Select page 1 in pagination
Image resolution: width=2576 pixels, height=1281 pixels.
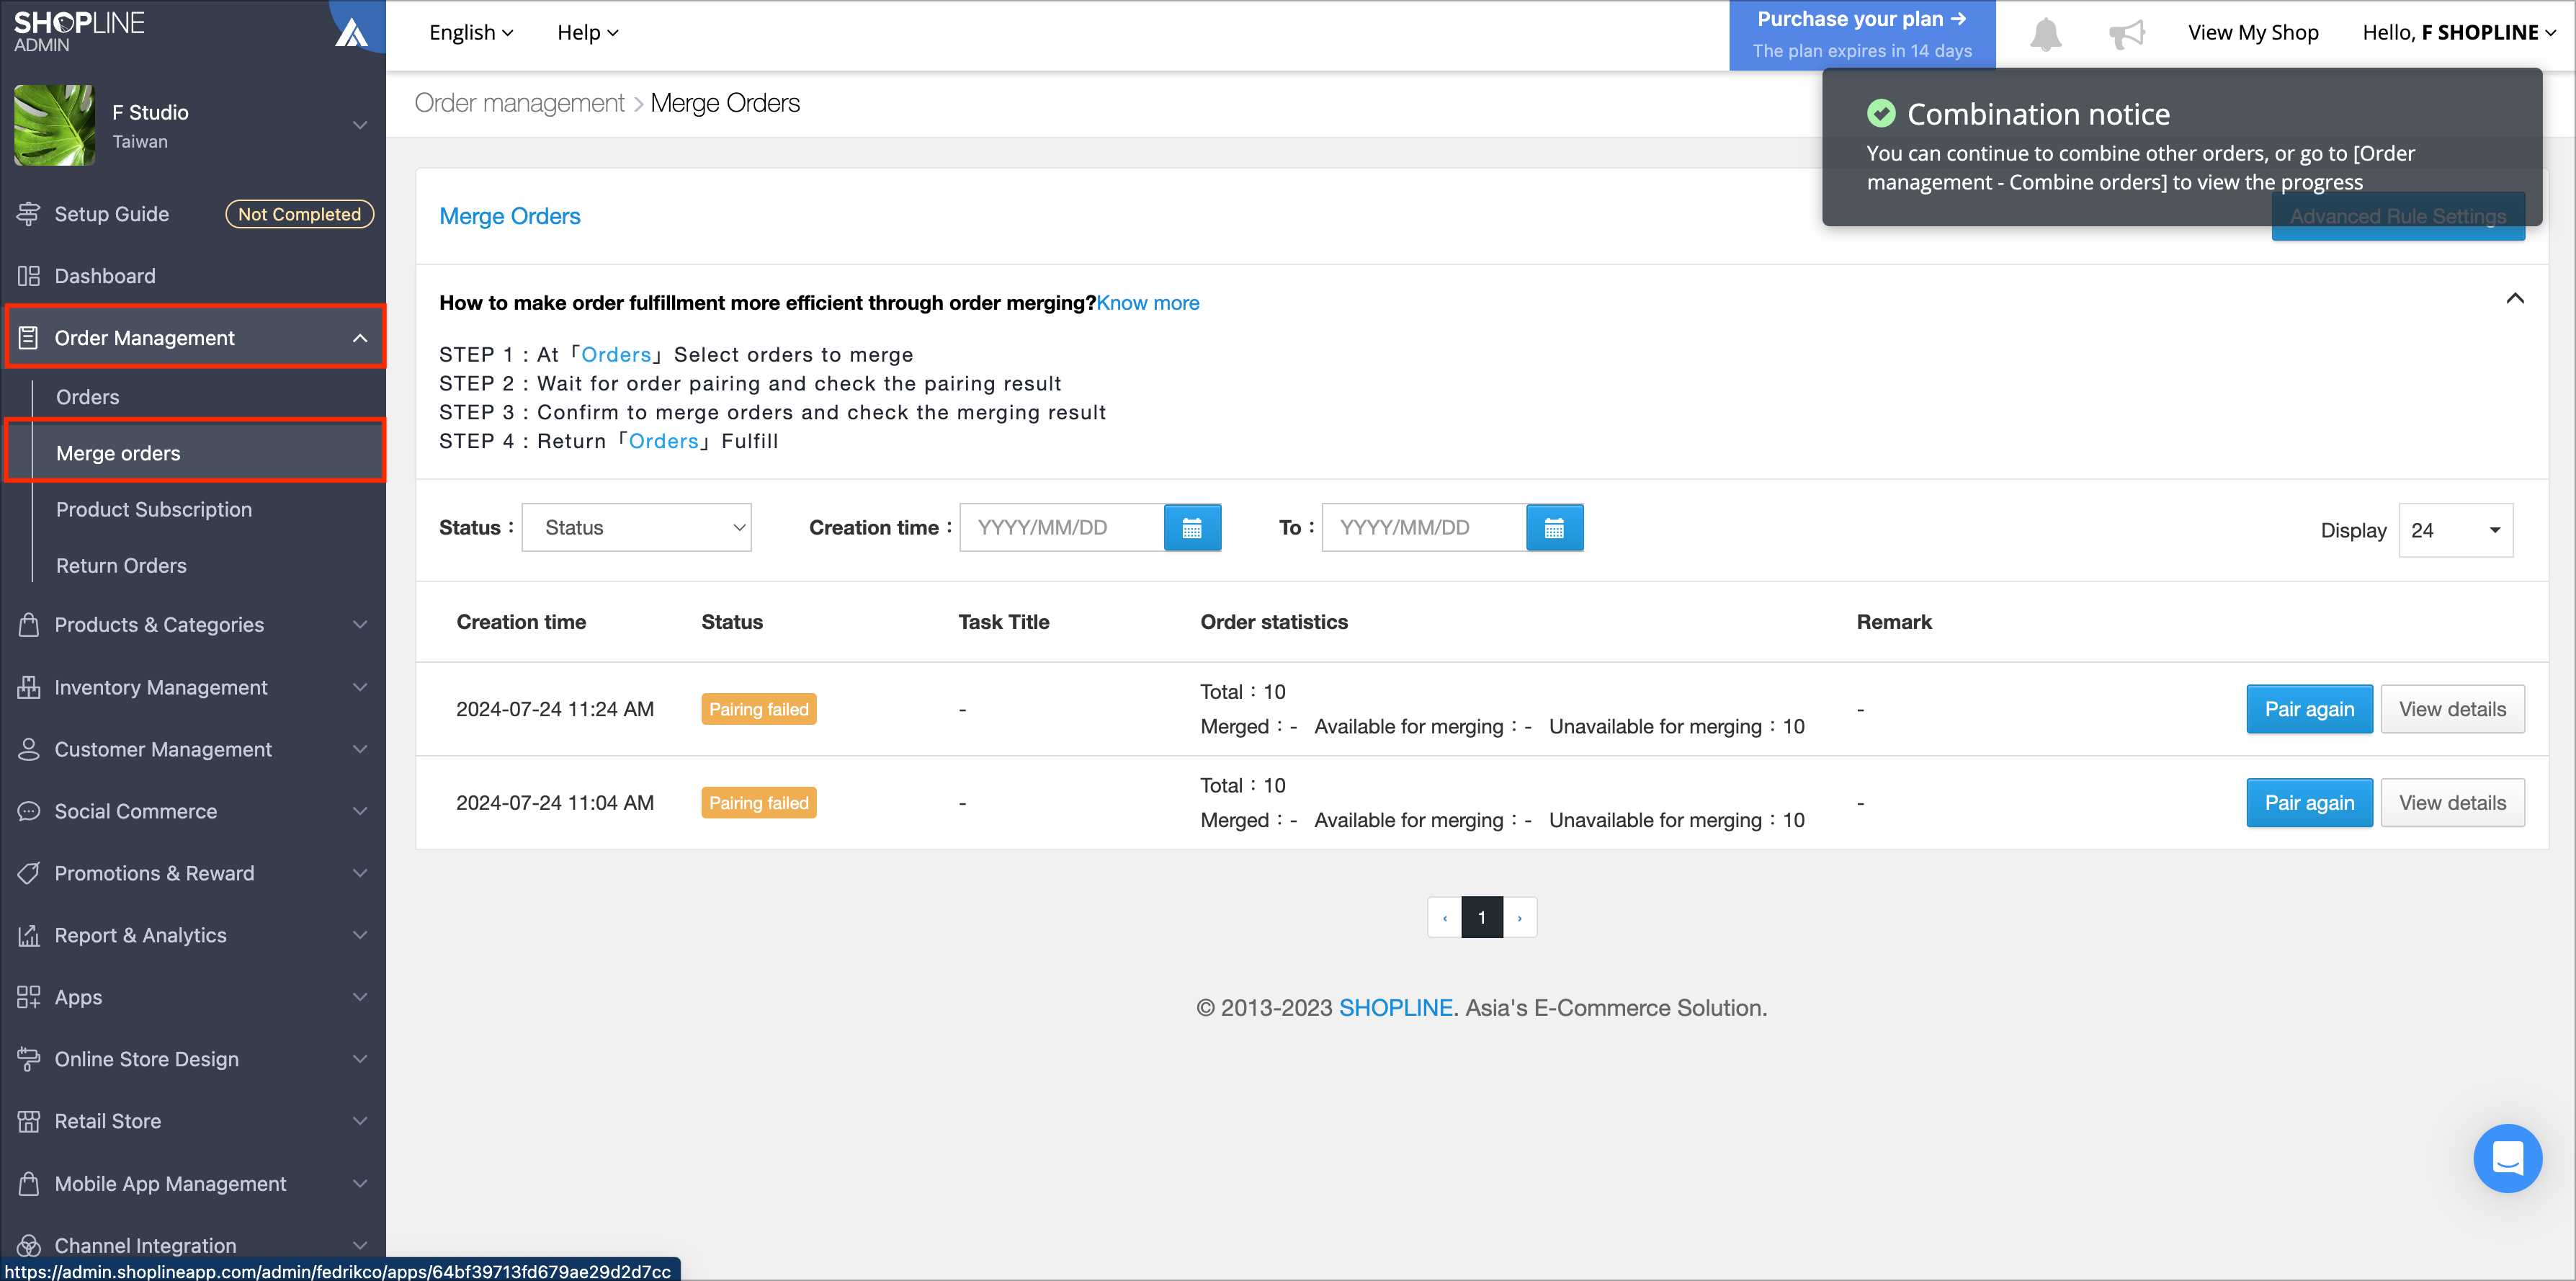point(1482,918)
